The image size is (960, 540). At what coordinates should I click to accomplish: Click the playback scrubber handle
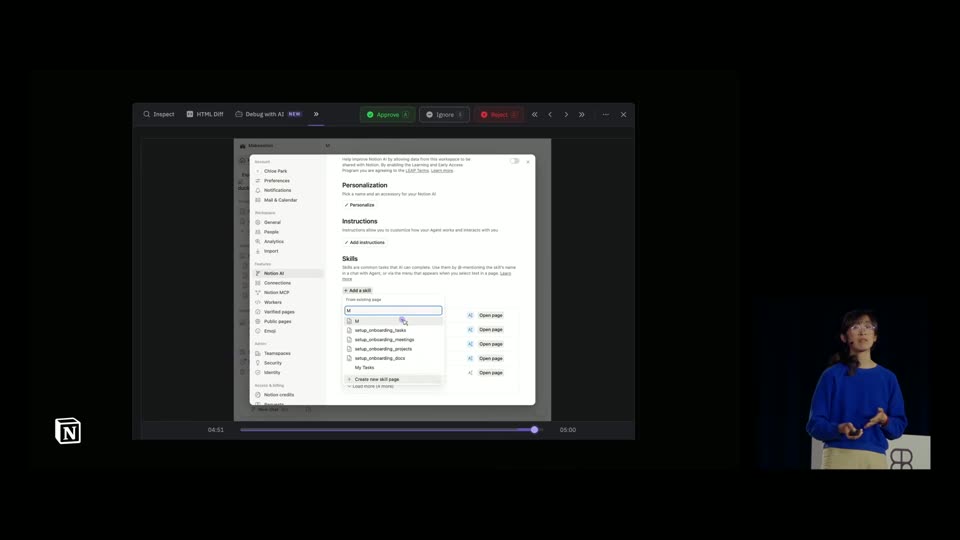point(534,430)
